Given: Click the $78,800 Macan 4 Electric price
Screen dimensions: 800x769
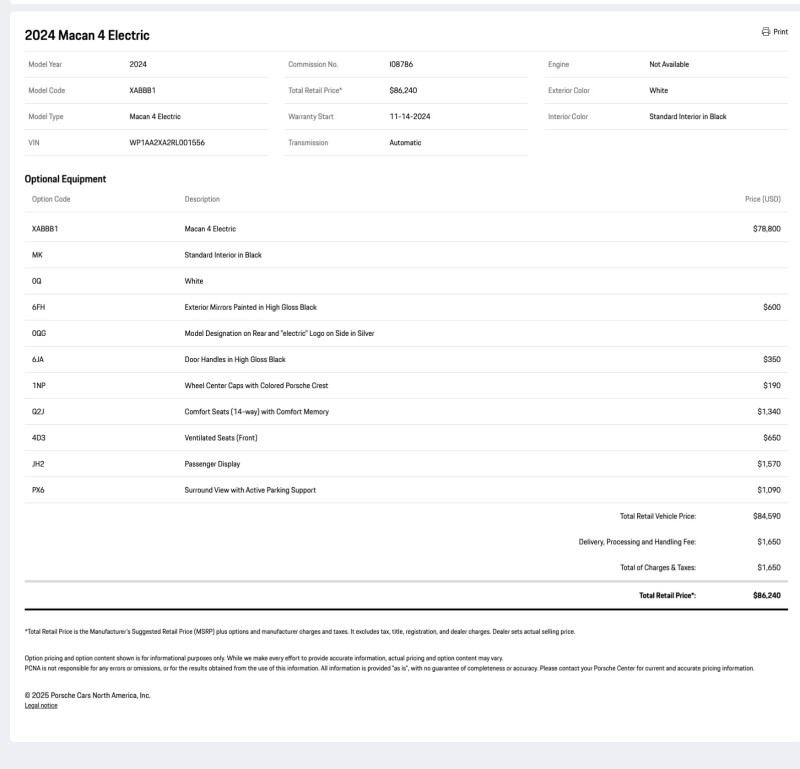Looking at the screenshot, I should click(766, 229).
